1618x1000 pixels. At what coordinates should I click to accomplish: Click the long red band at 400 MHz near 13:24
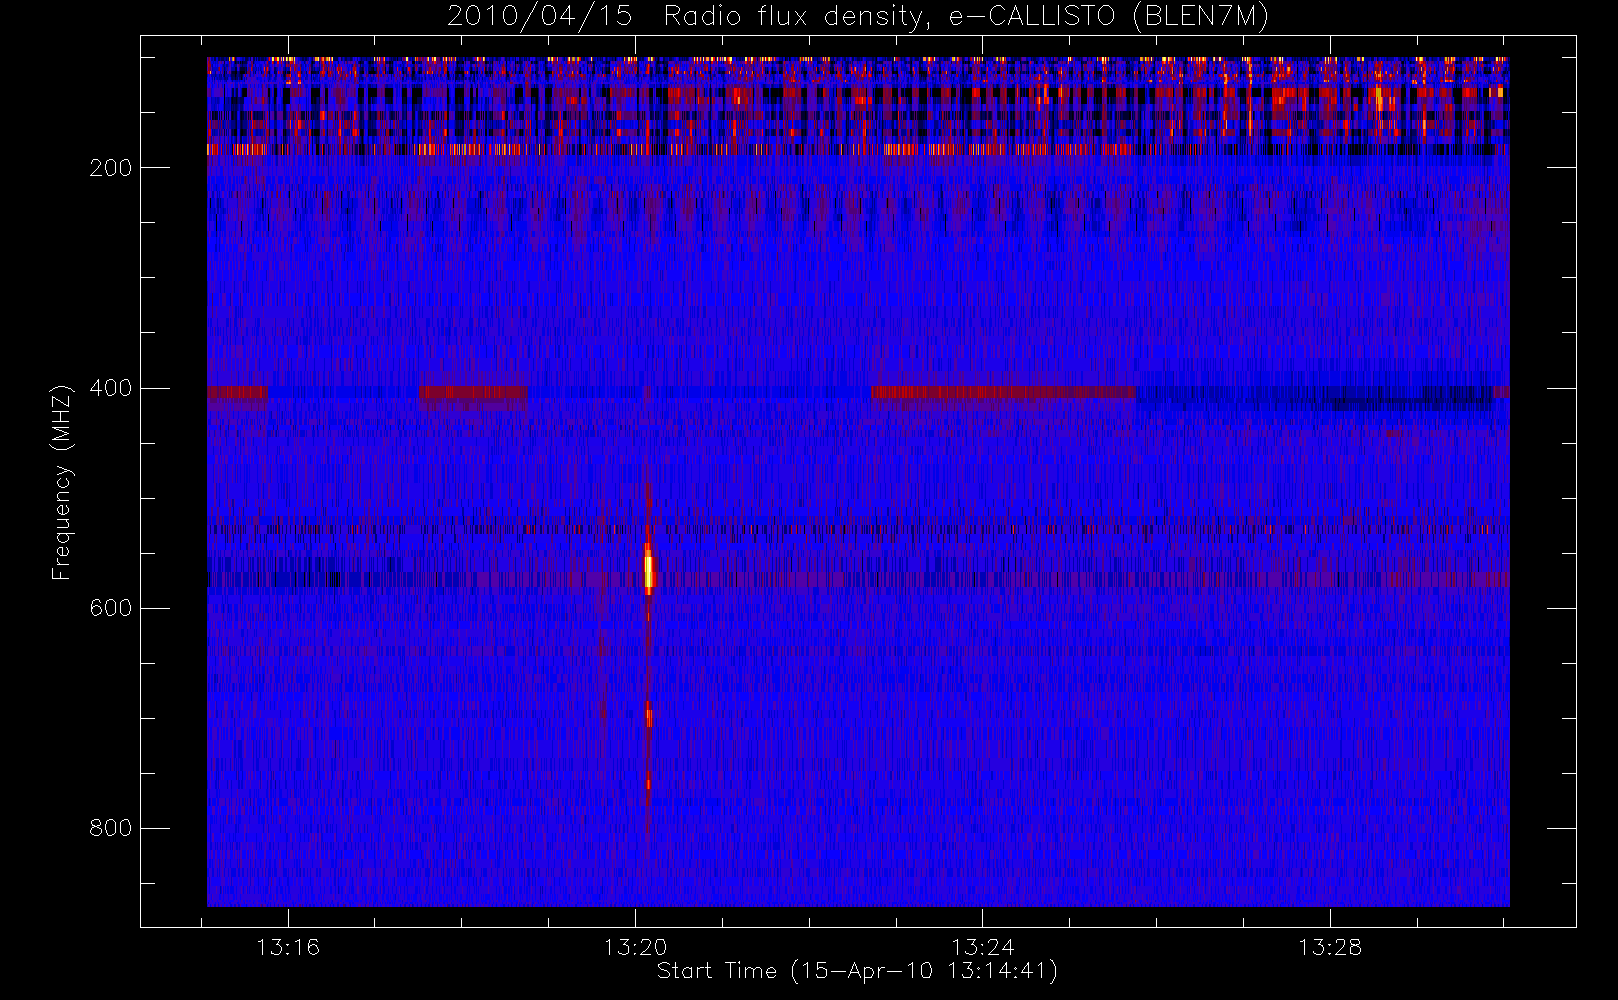[1003, 392]
